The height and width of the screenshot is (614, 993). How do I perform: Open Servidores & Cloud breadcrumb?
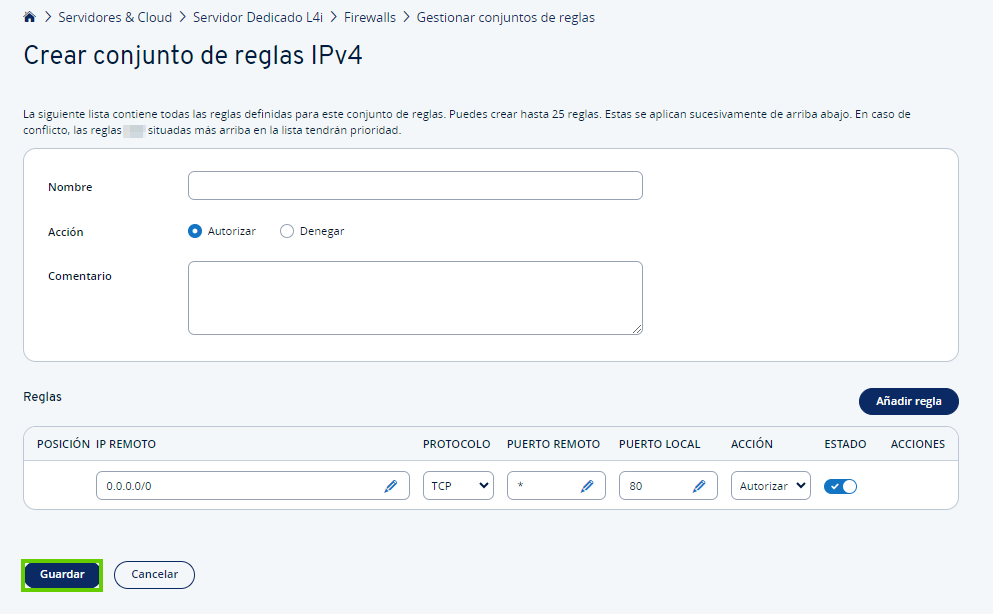pyautogui.click(x=115, y=17)
